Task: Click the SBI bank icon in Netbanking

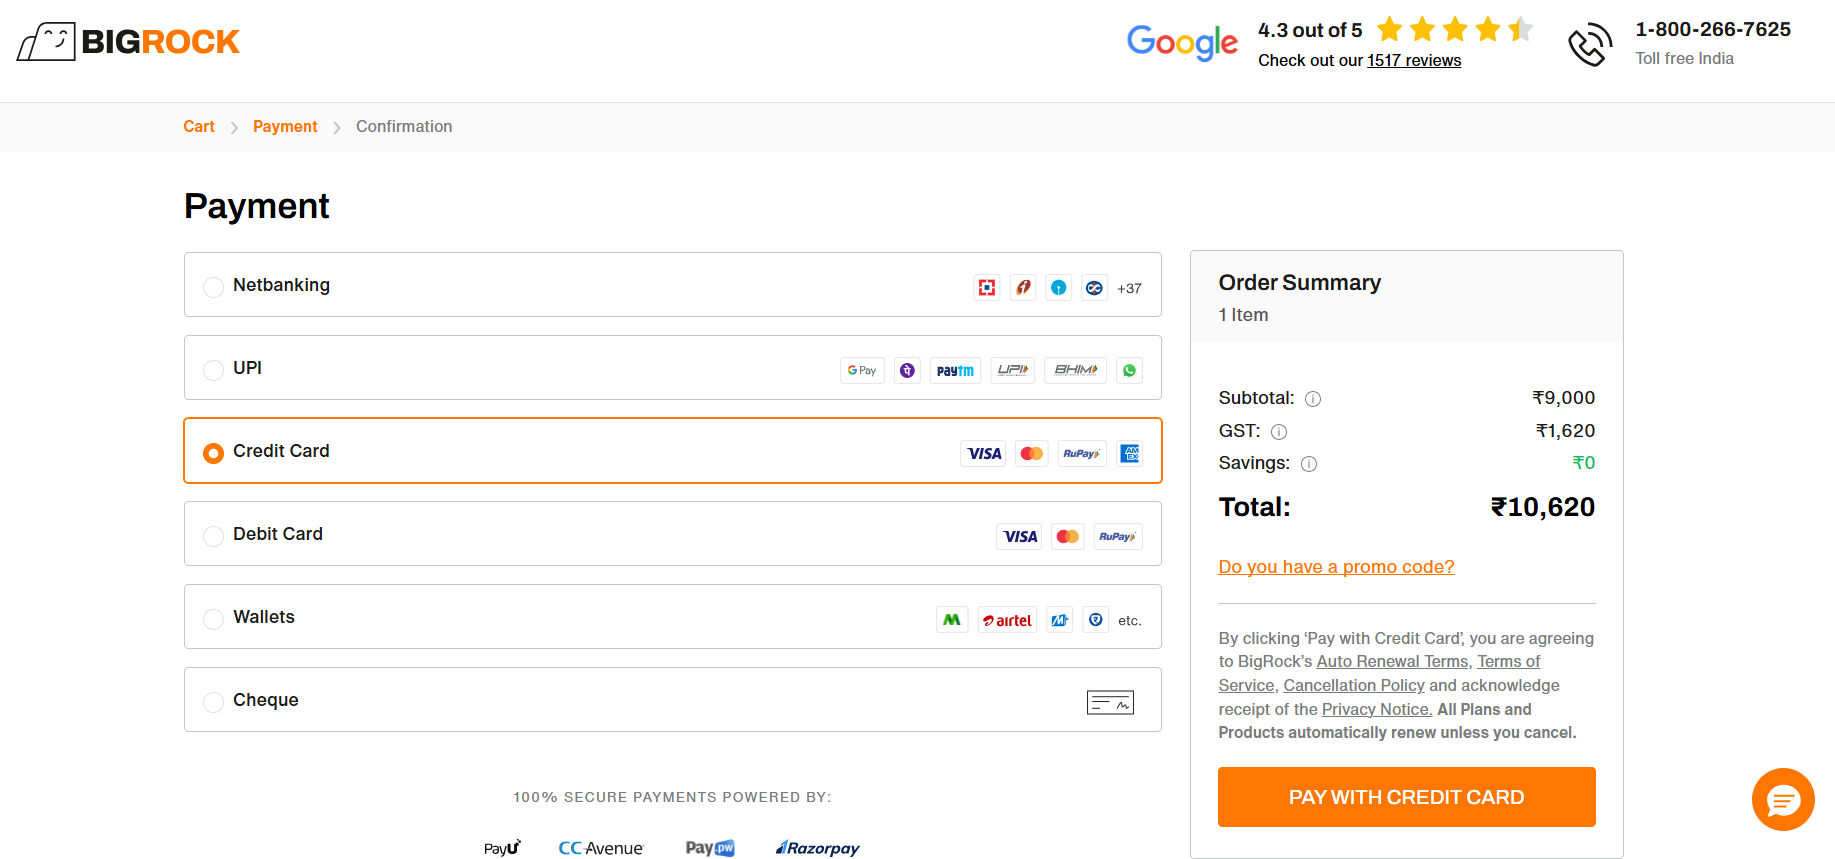Action: (x=1059, y=288)
